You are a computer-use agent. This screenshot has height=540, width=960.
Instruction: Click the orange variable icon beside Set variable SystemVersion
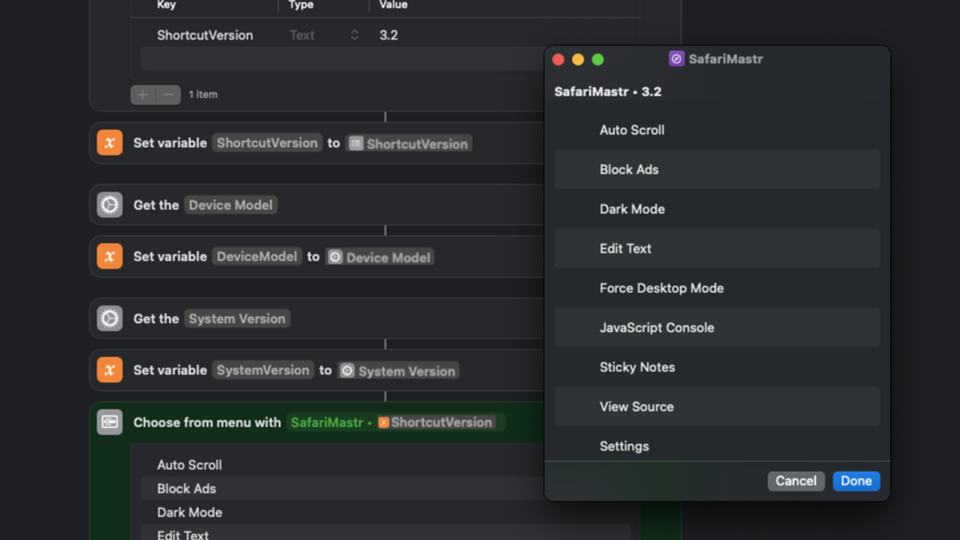[110, 370]
